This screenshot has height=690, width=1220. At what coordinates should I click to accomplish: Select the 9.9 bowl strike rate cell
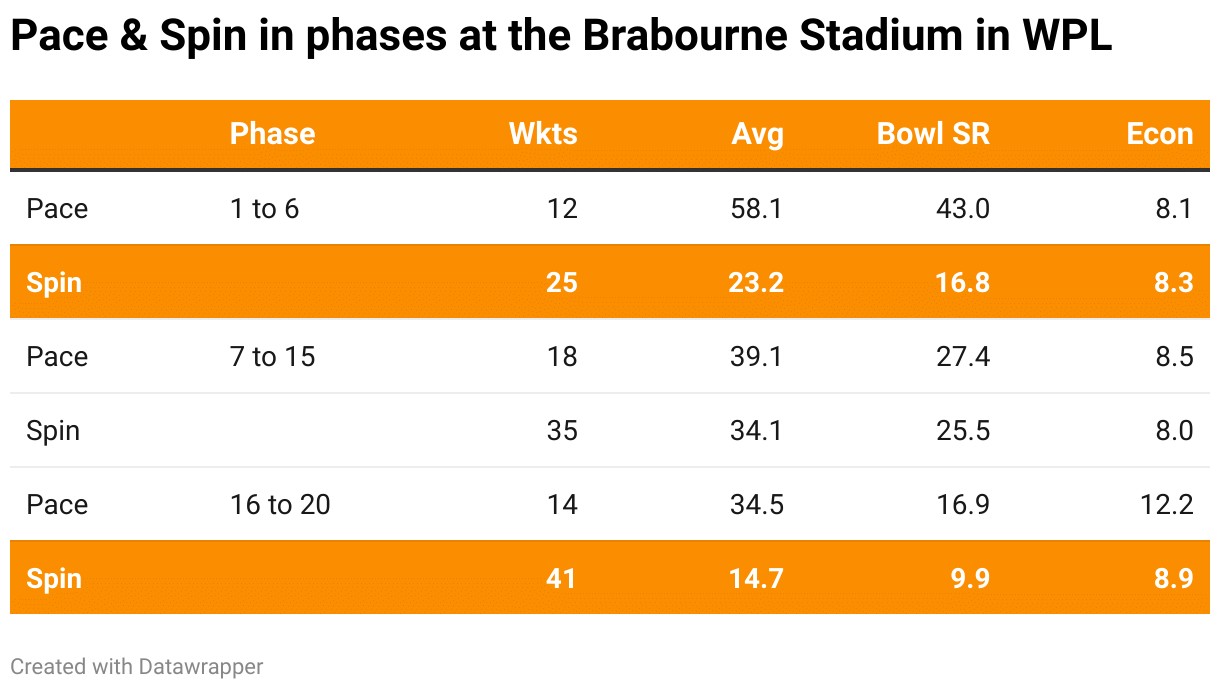point(970,579)
